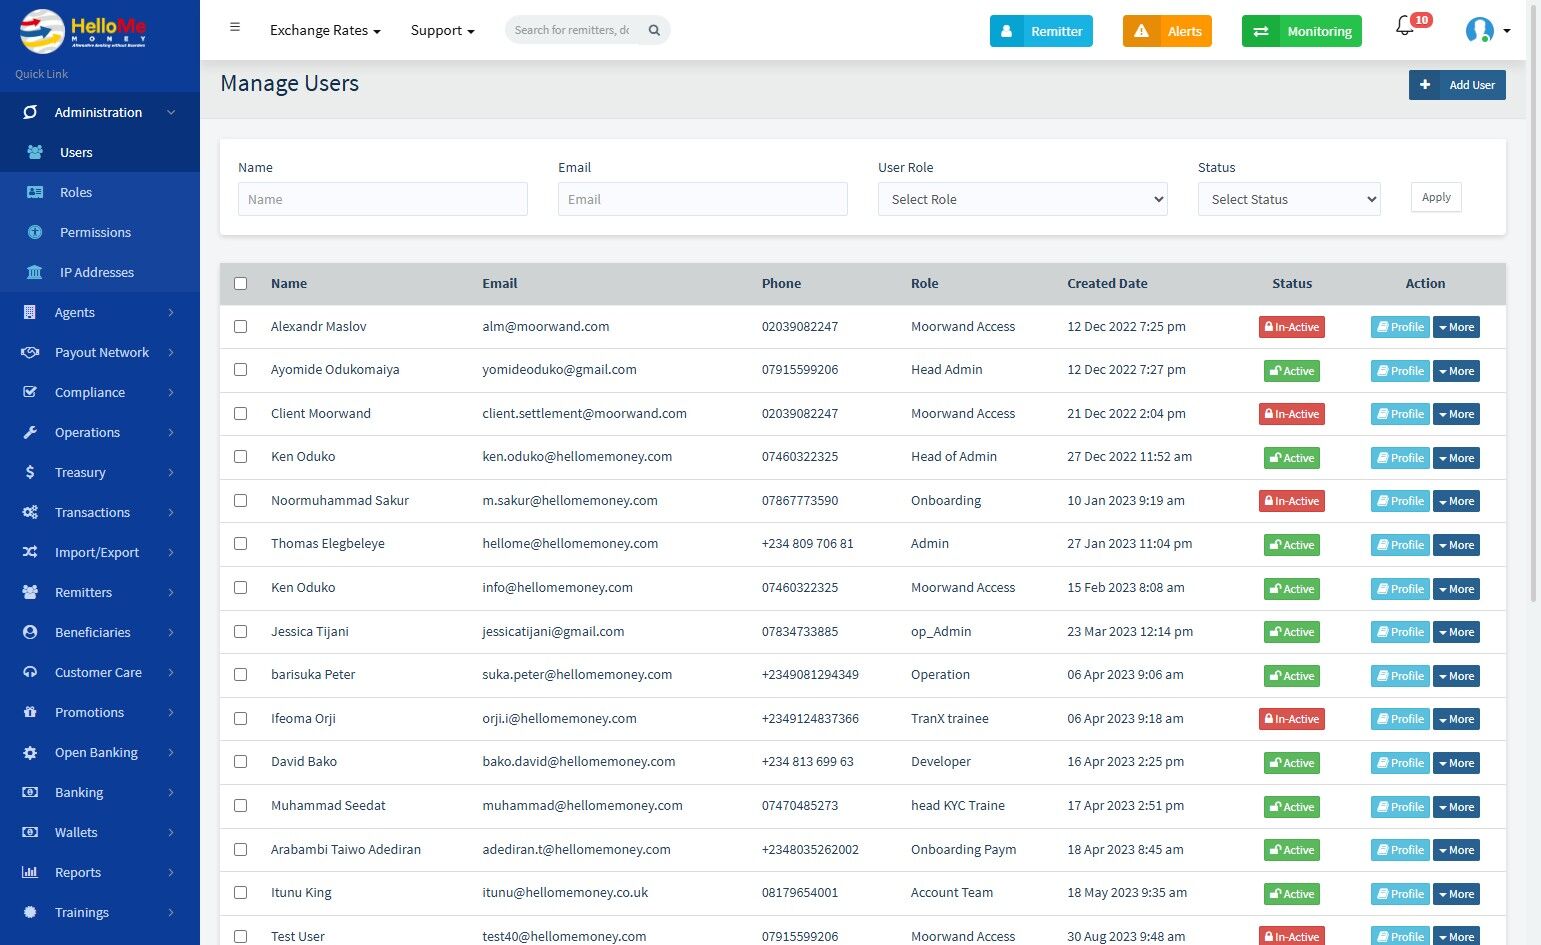
Task: Open More dropdown for Muhammad Seedat
Action: coord(1456,806)
